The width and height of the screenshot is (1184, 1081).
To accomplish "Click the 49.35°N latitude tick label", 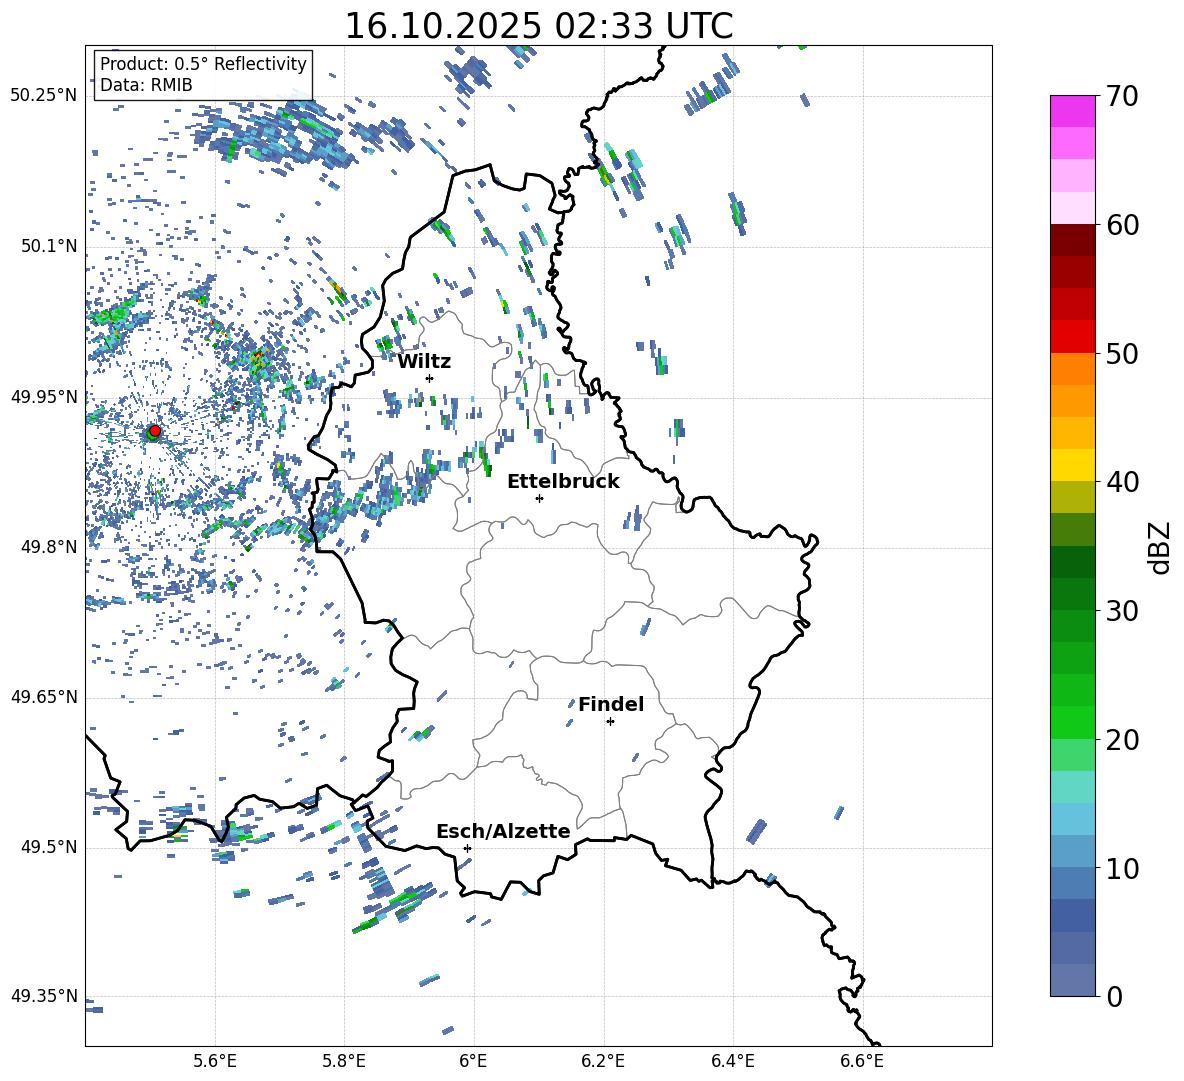I will click(44, 996).
